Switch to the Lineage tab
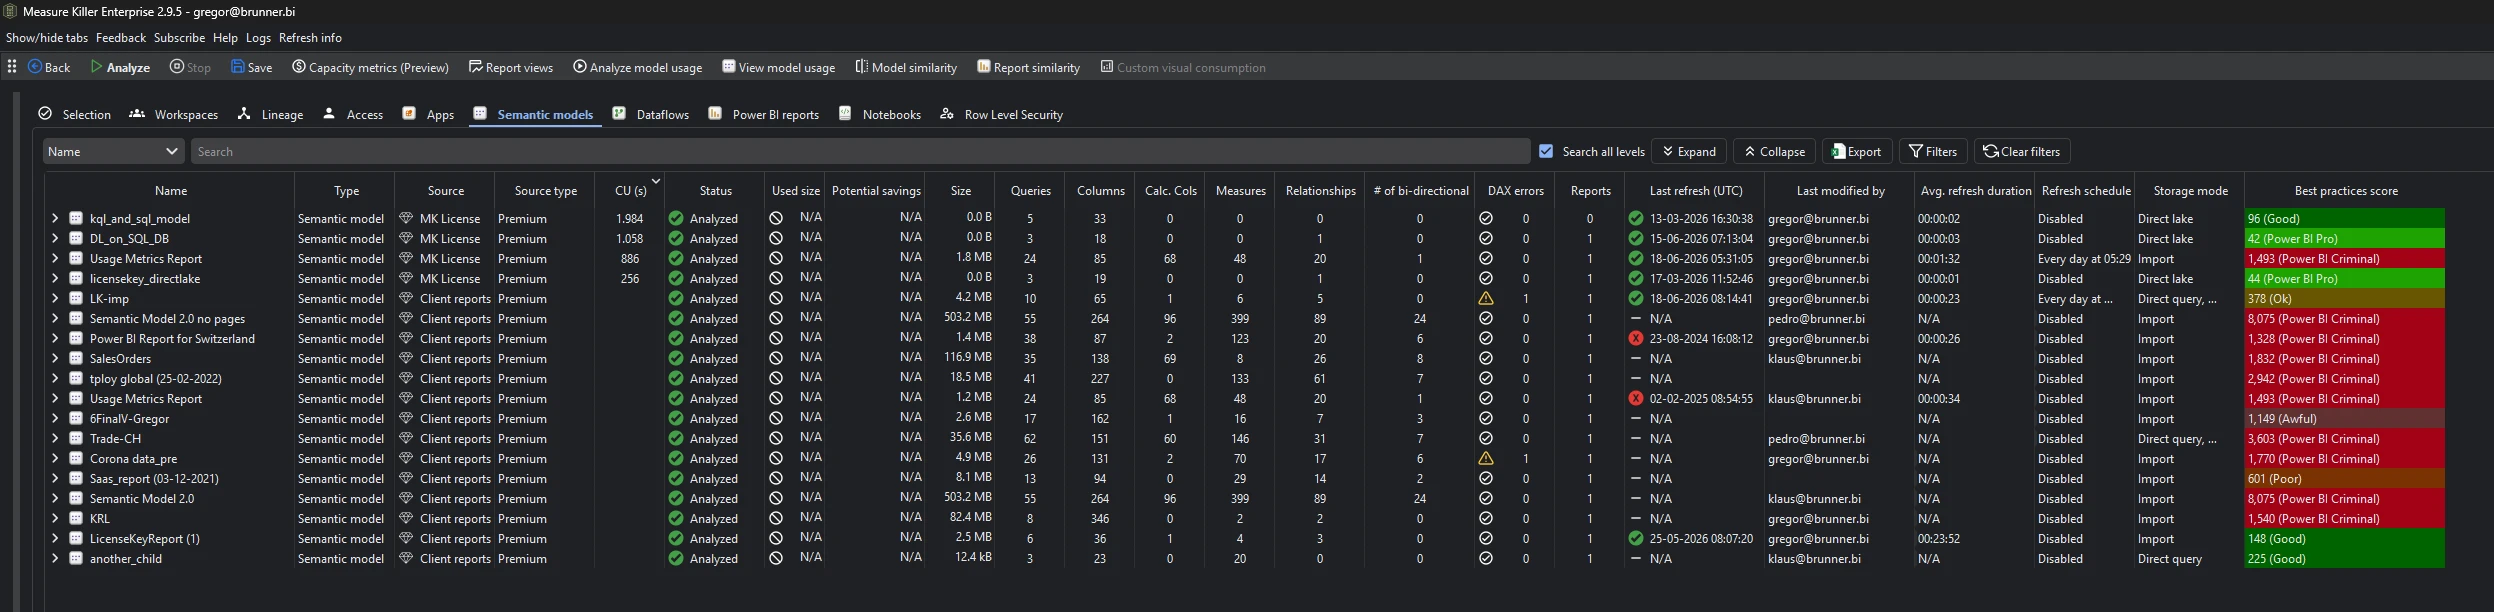 click(271, 114)
